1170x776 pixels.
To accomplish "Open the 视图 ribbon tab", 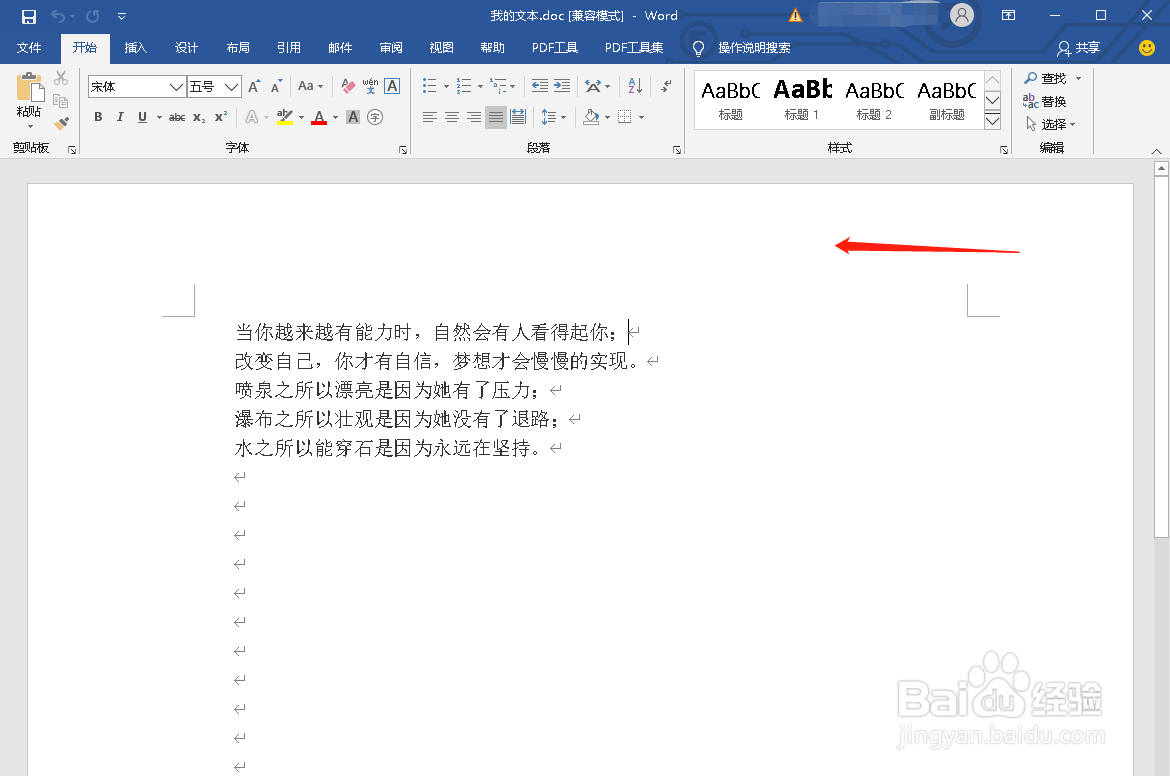I will (x=441, y=47).
